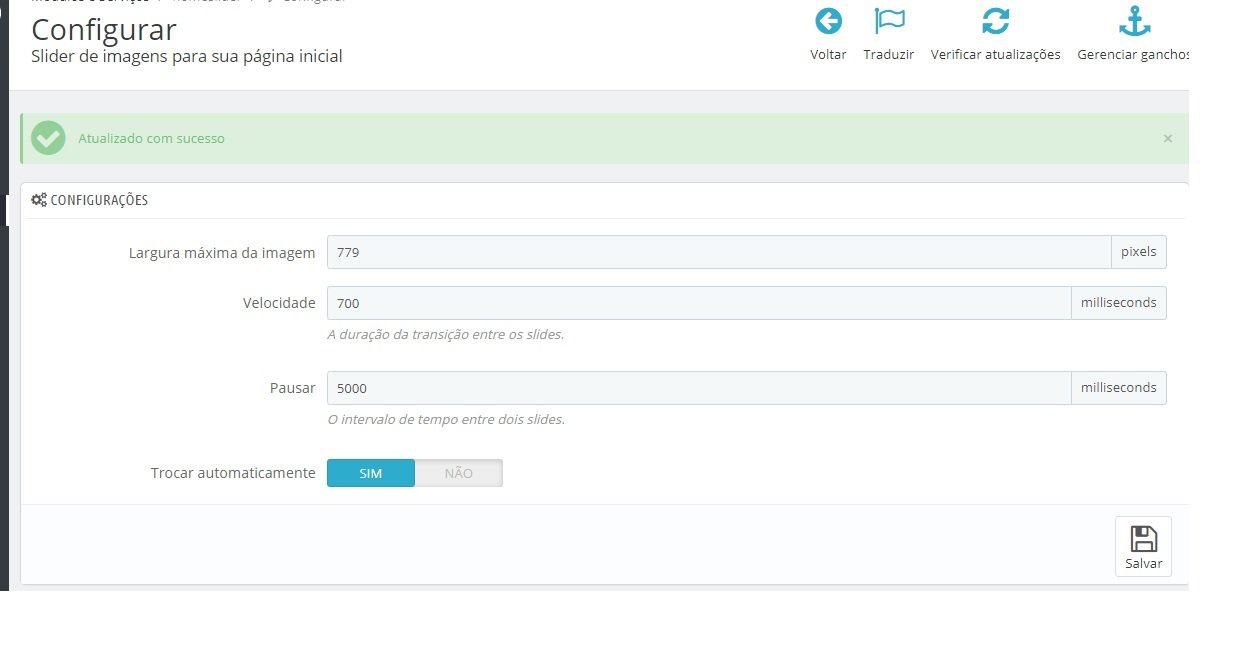
Task: Click the 'Largura máxima da imagem' label
Action: point(222,253)
